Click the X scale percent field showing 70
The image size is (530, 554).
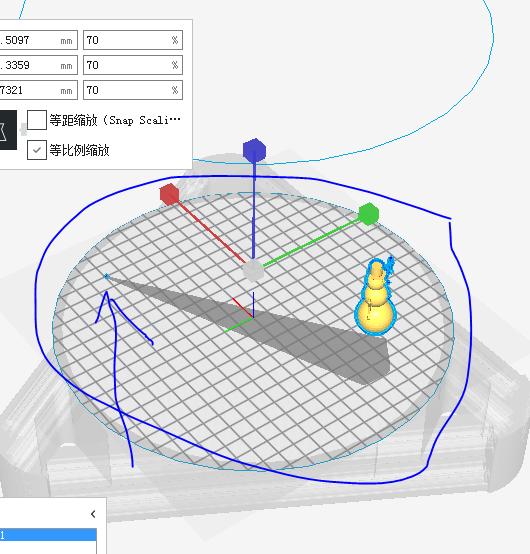[x=133, y=40]
